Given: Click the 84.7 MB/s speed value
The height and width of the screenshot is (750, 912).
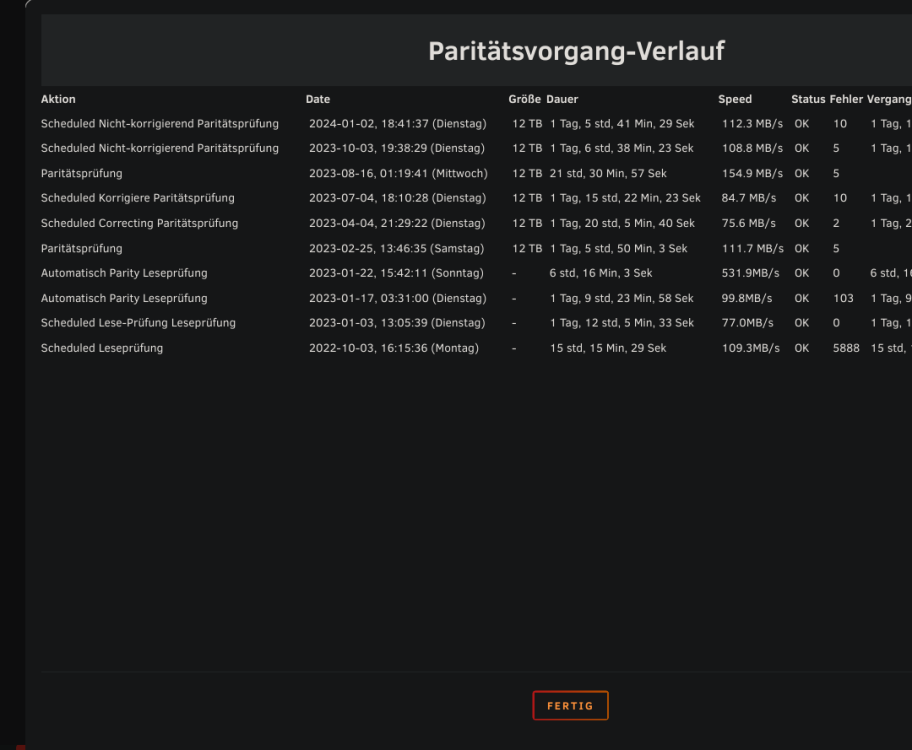Looking at the screenshot, I should tap(749, 198).
